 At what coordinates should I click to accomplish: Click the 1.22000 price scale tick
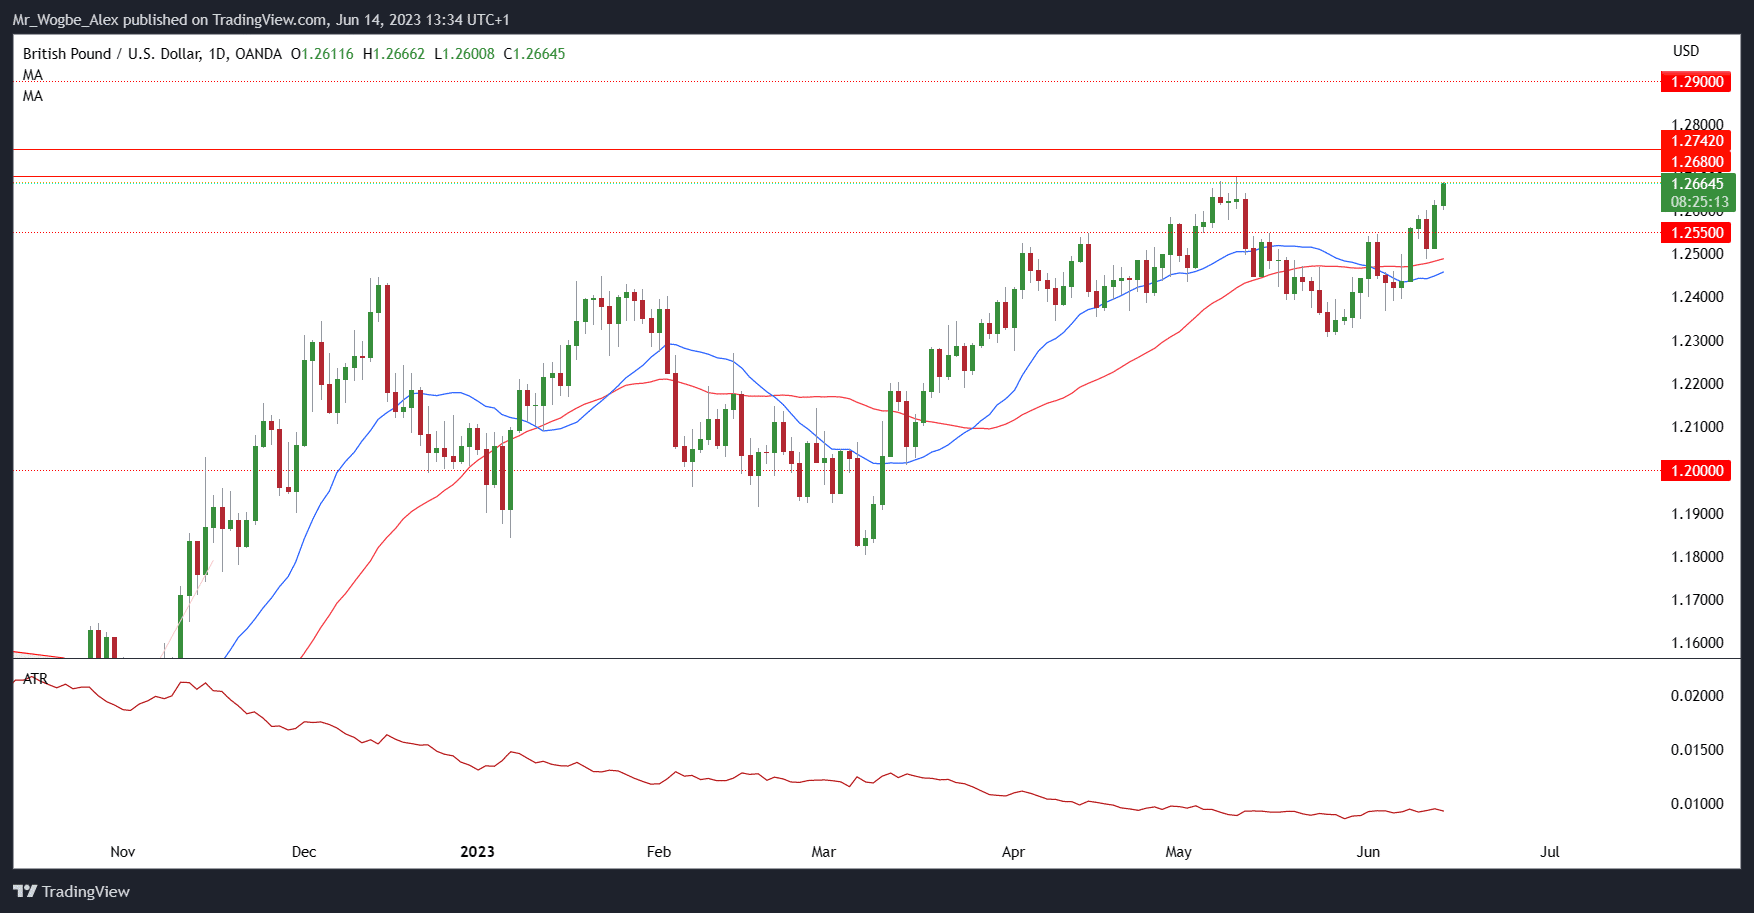tap(1697, 384)
